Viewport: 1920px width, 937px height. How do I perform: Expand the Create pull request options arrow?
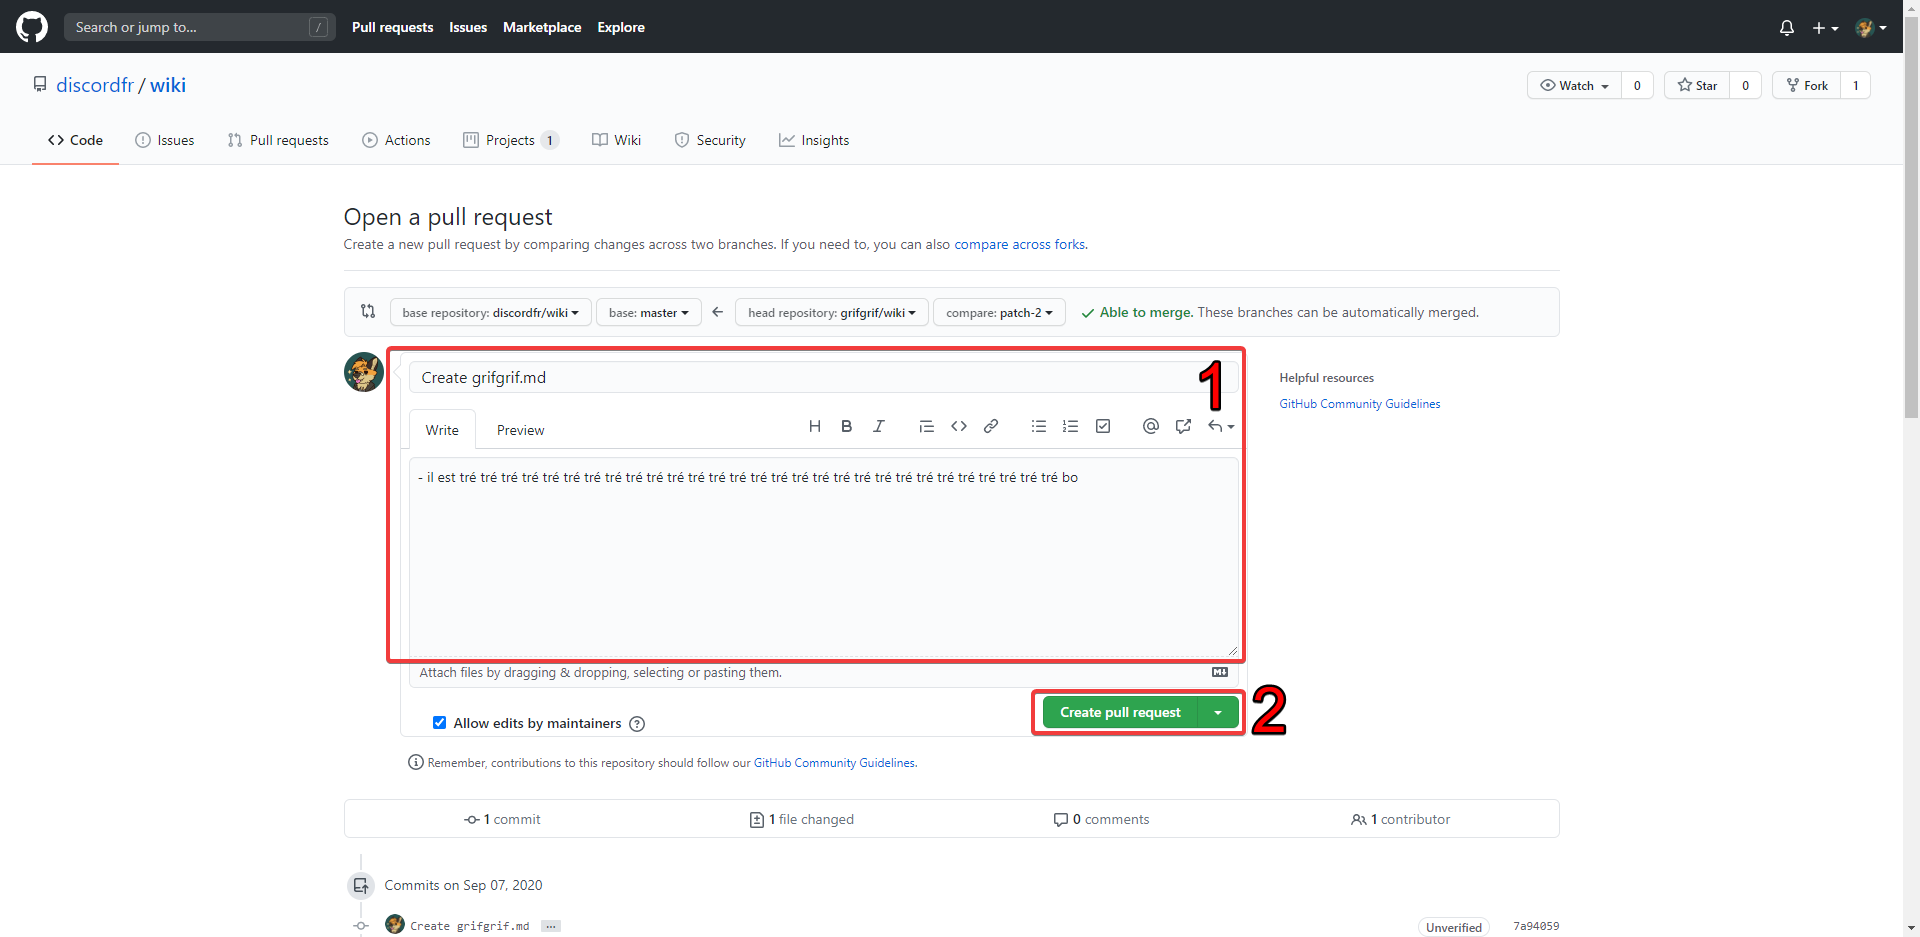point(1218,712)
